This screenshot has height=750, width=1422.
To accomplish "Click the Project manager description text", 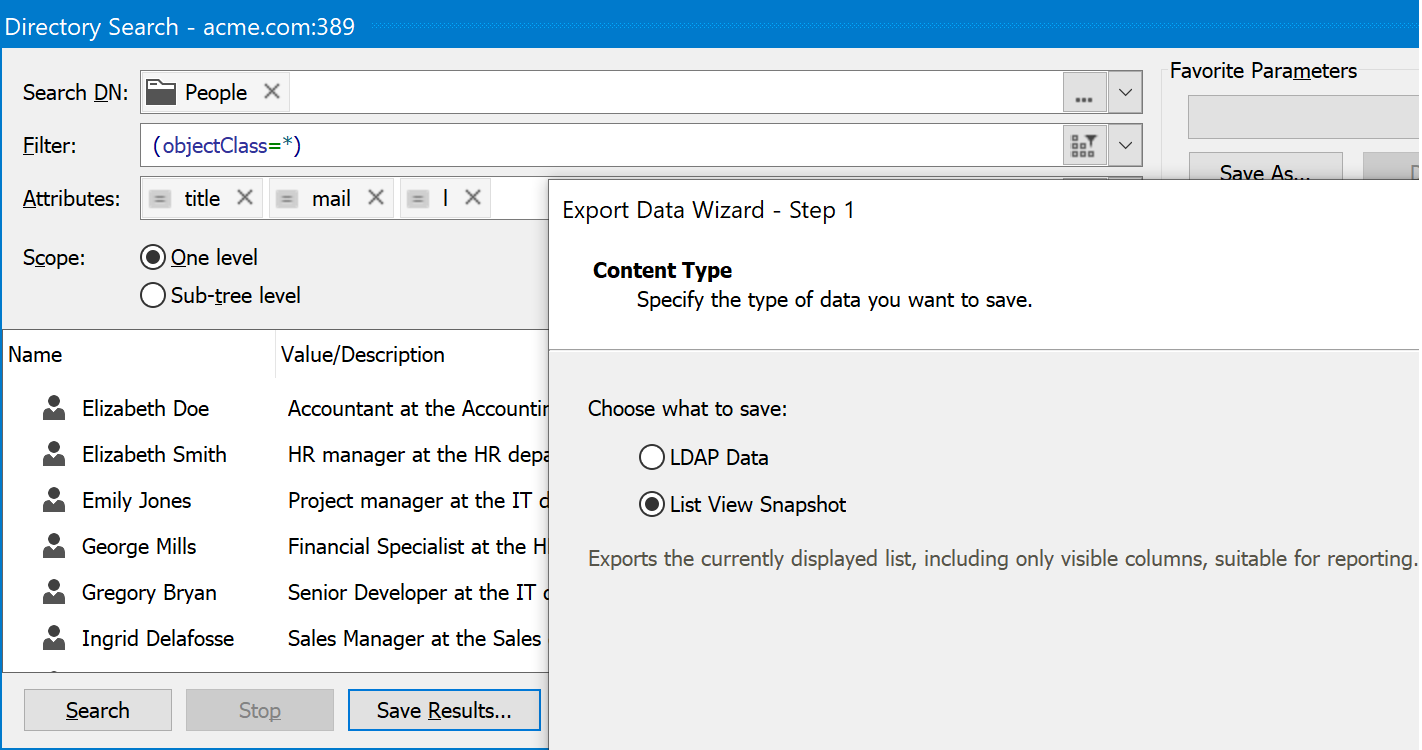I will pos(418,500).
